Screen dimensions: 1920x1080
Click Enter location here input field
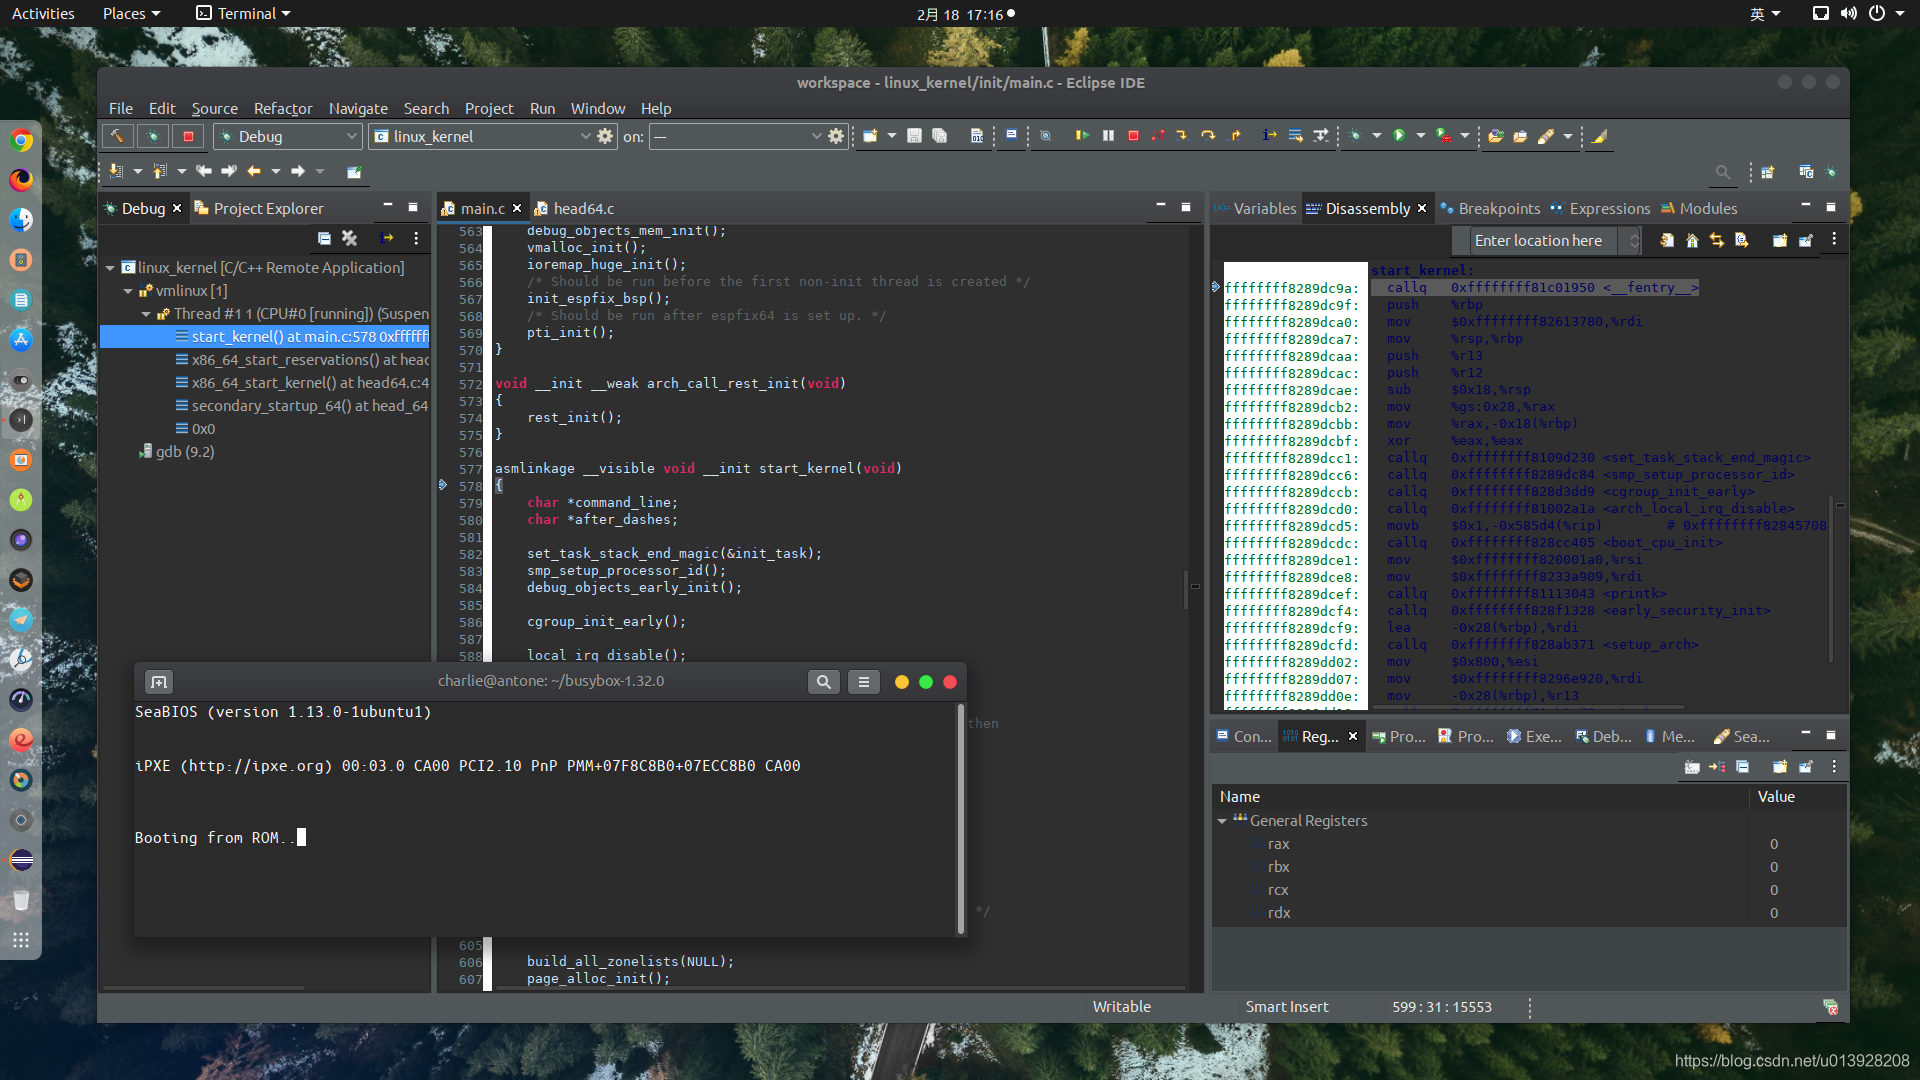1539,239
